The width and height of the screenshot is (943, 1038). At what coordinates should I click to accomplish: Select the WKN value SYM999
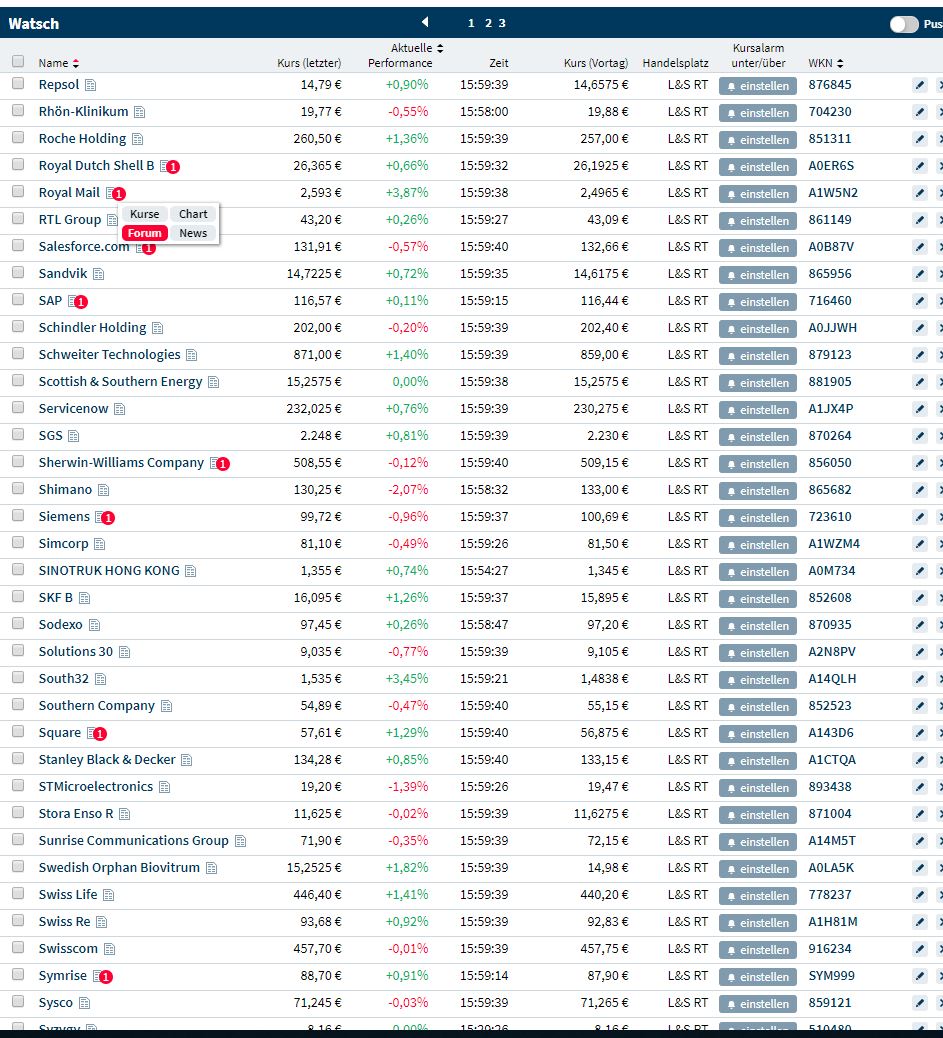tap(832, 976)
